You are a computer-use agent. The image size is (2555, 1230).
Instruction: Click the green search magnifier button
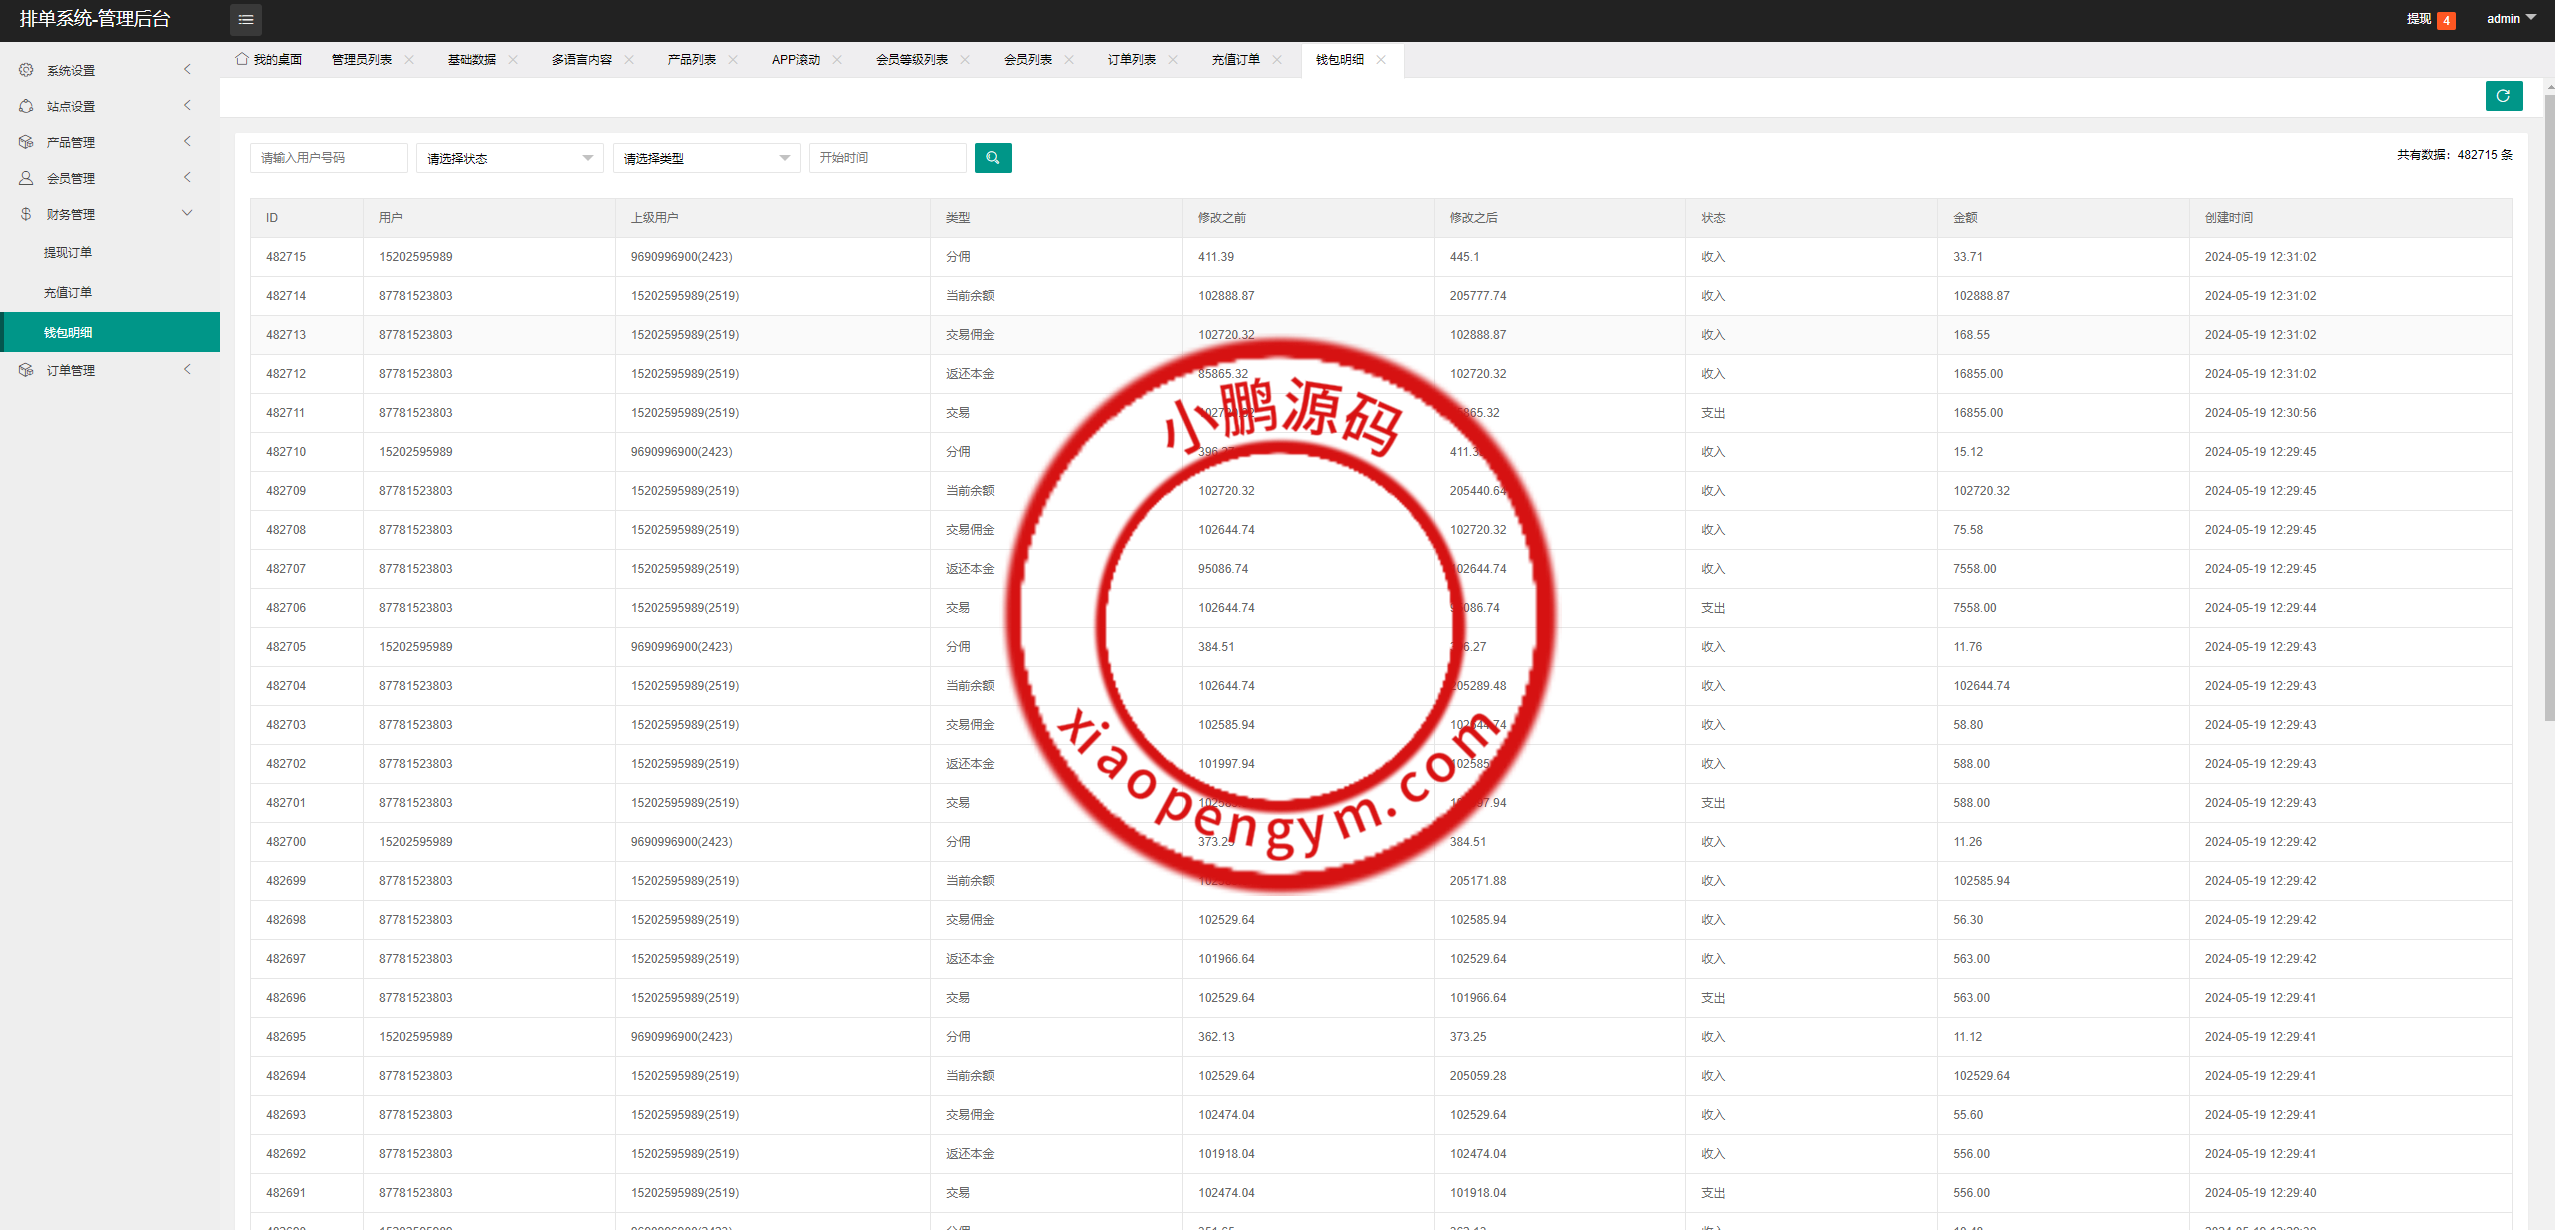(992, 158)
